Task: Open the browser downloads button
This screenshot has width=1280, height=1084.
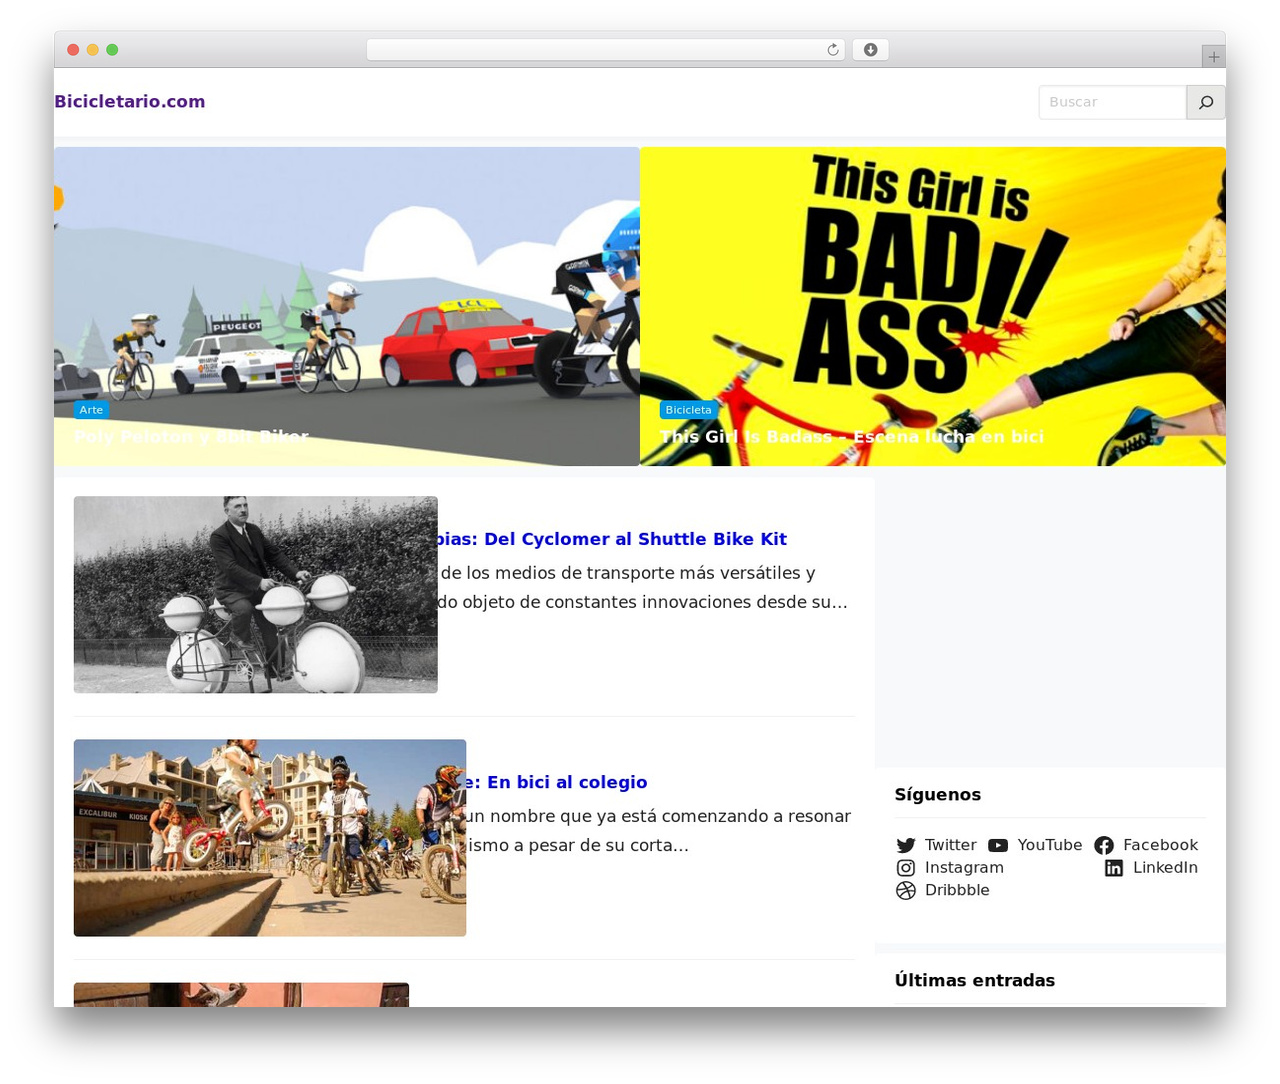Action: coord(870,50)
